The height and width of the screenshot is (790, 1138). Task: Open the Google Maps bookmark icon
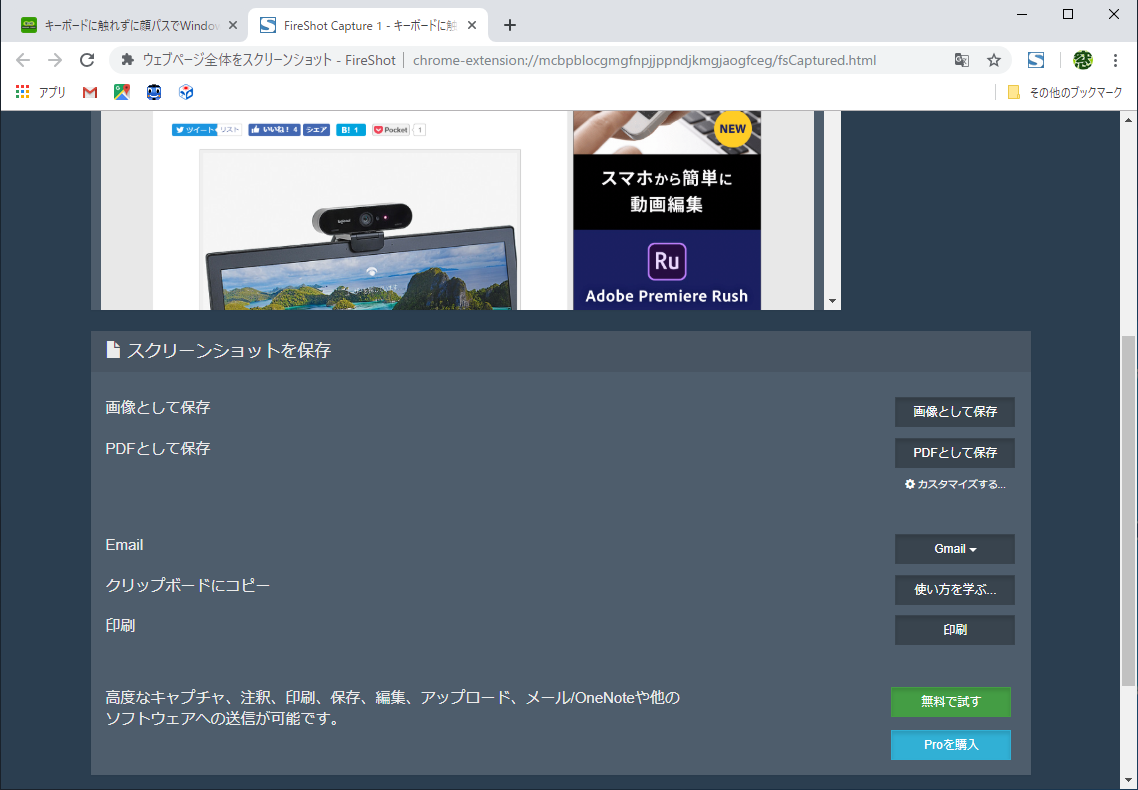[x=121, y=92]
